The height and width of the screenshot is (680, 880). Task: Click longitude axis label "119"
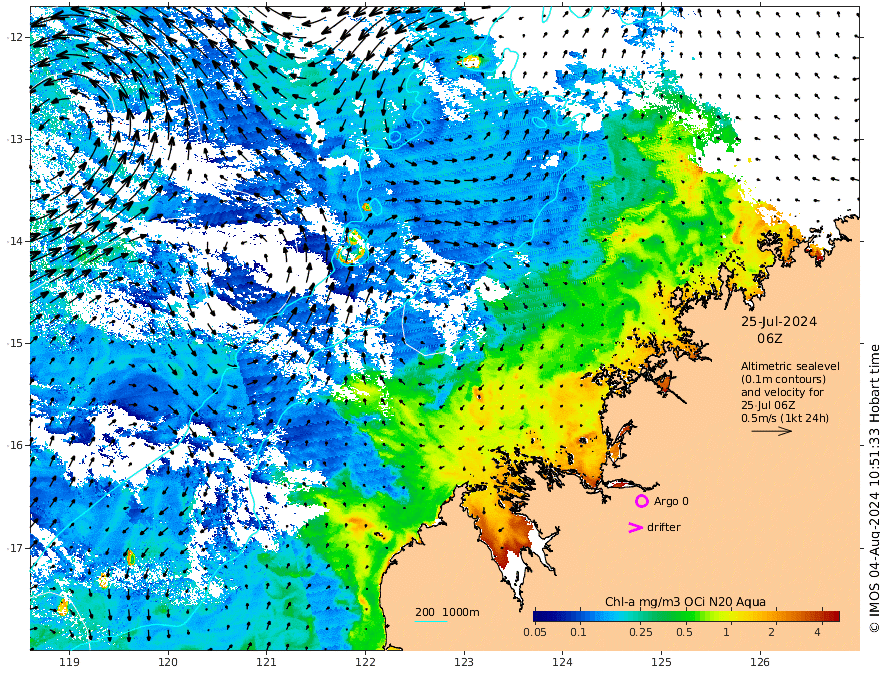pos(70,662)
